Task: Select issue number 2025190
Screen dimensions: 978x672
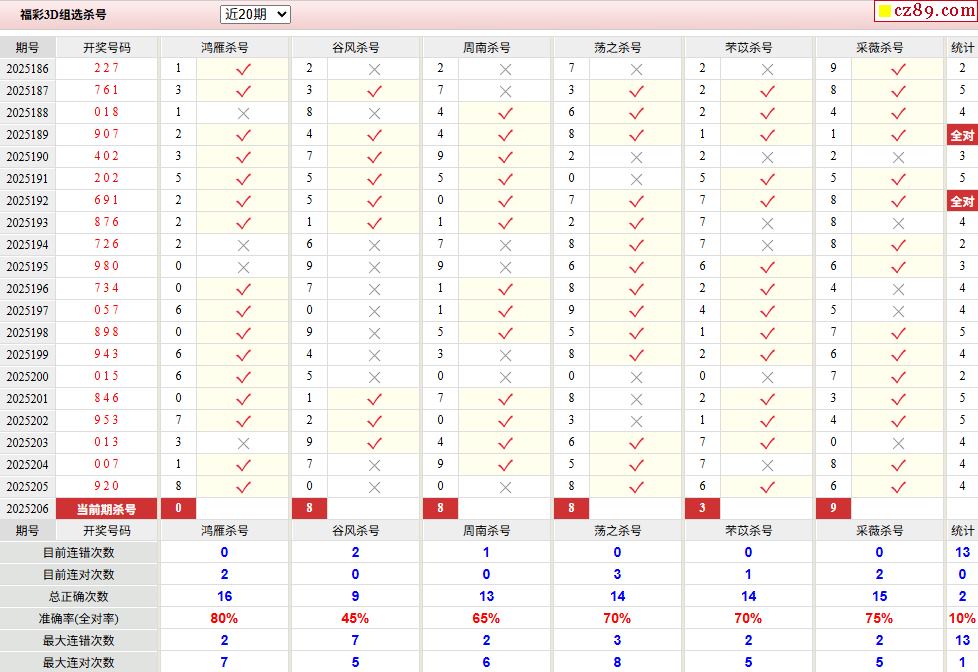Action: coord(27,157)
